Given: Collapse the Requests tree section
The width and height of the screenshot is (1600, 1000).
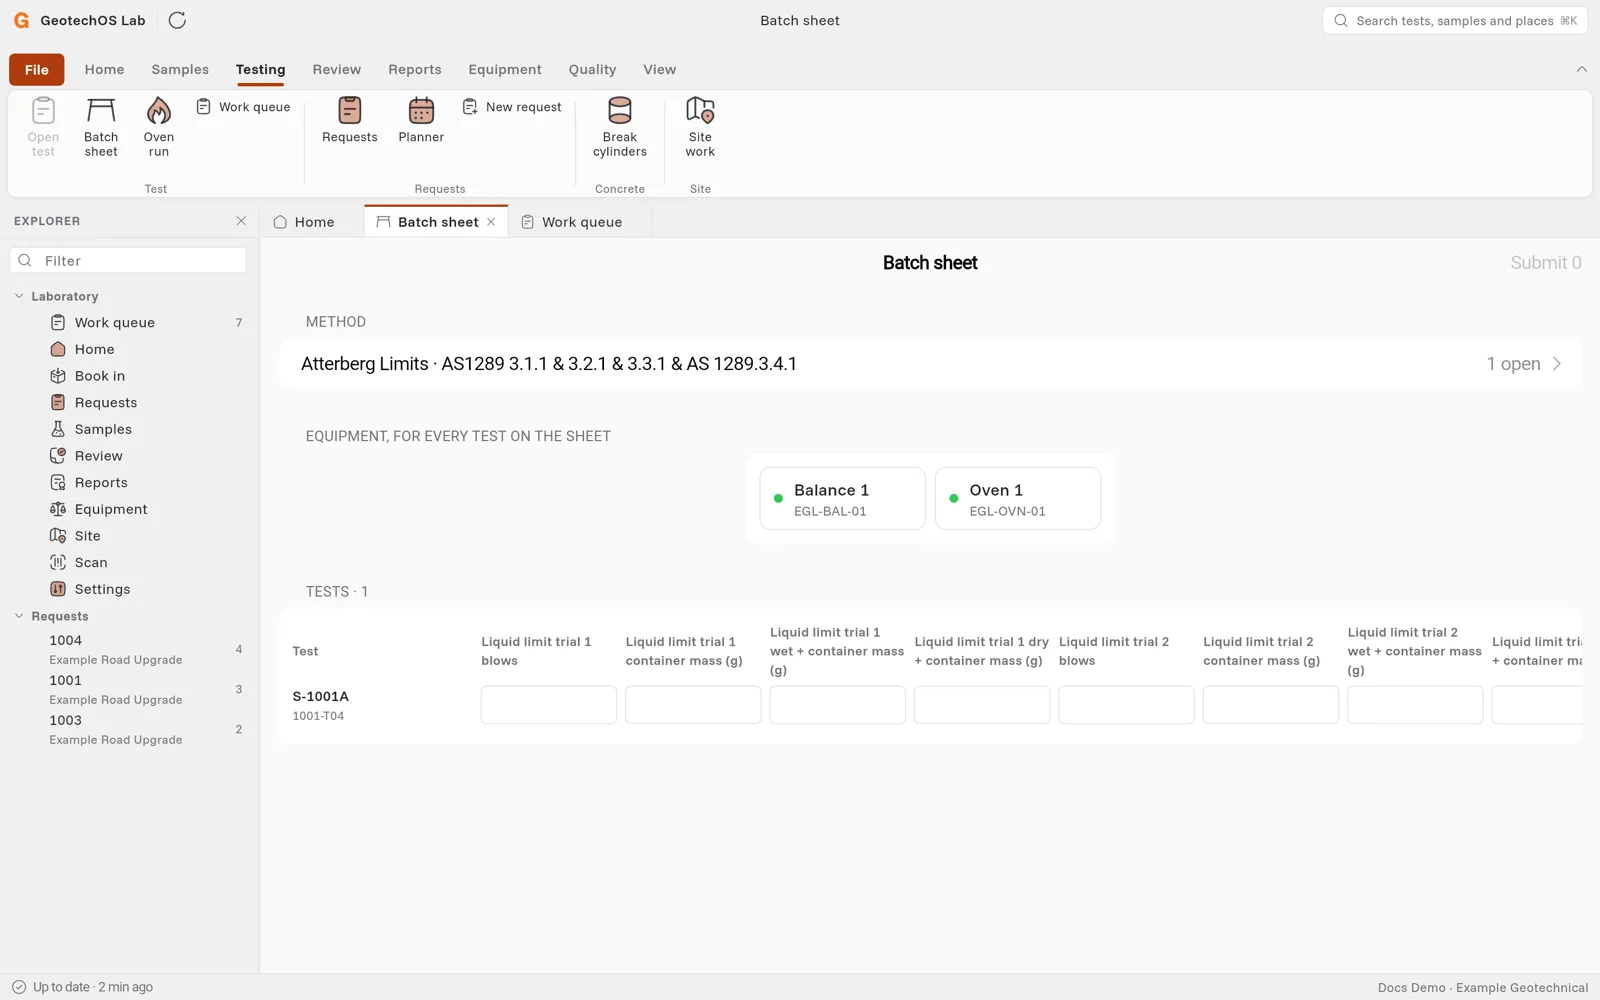Looking at the screenshot, I should pos(19,616).
